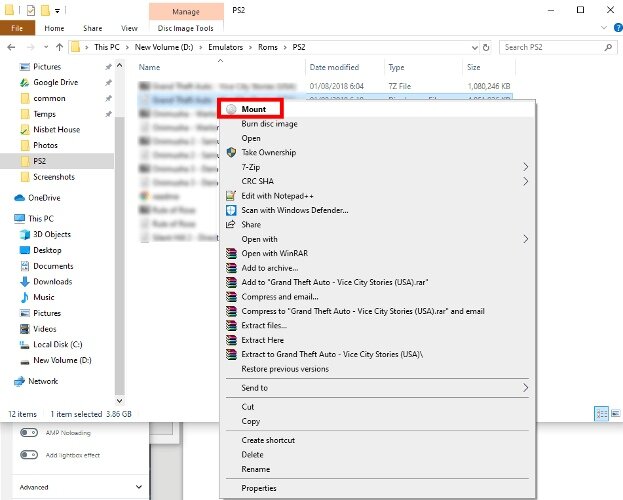Click the scroll down arrow in navigation pane
This screenshot has height=500, width=623.
[120, 401]
